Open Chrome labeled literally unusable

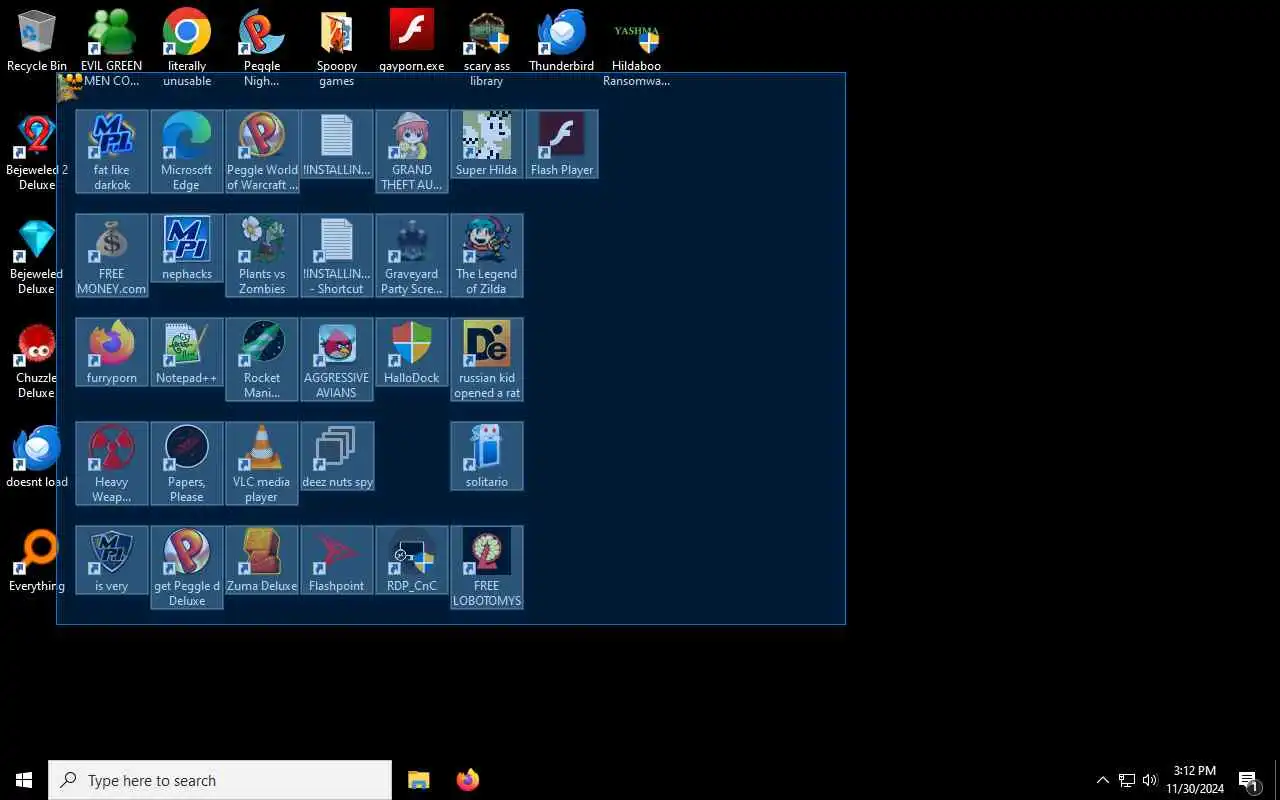tap(187, 48)
